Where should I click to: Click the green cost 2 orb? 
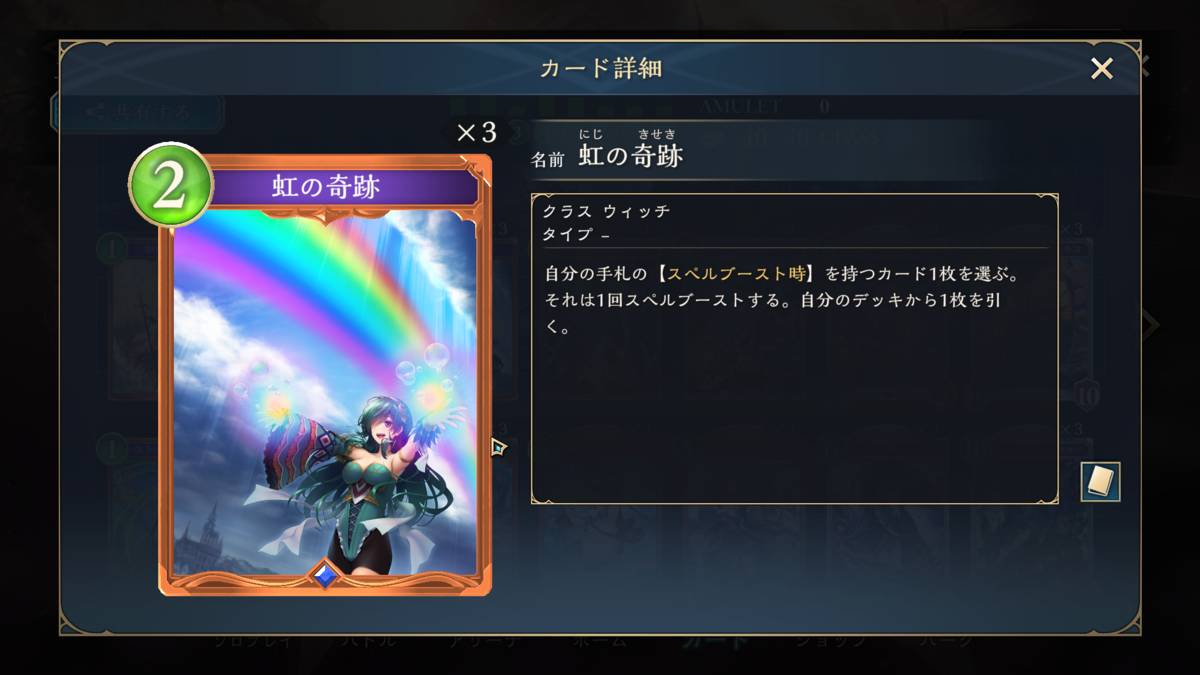pyautogui.click(x=170, y=187)
